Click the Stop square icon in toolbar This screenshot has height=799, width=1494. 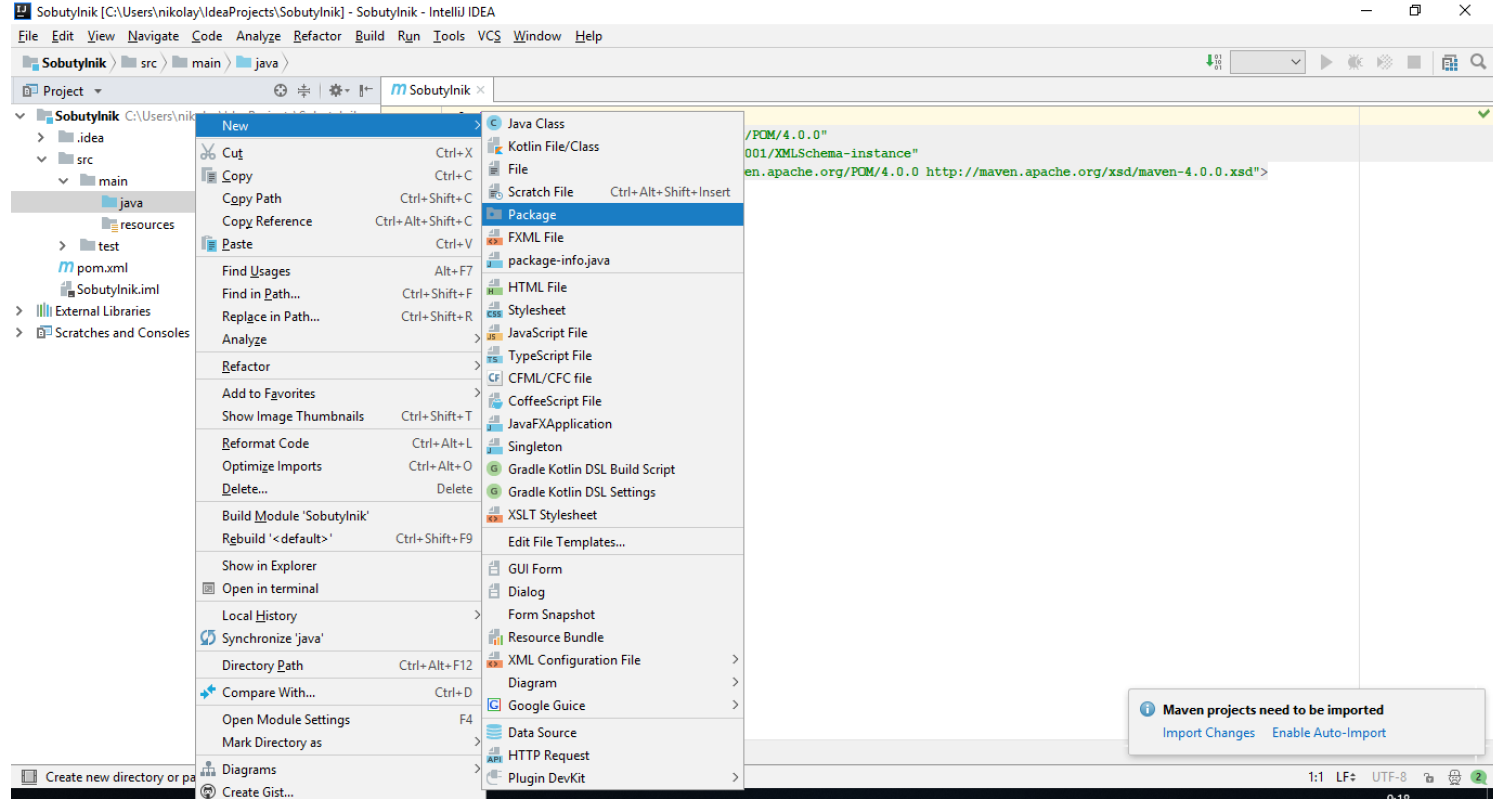click(1414, 62)
